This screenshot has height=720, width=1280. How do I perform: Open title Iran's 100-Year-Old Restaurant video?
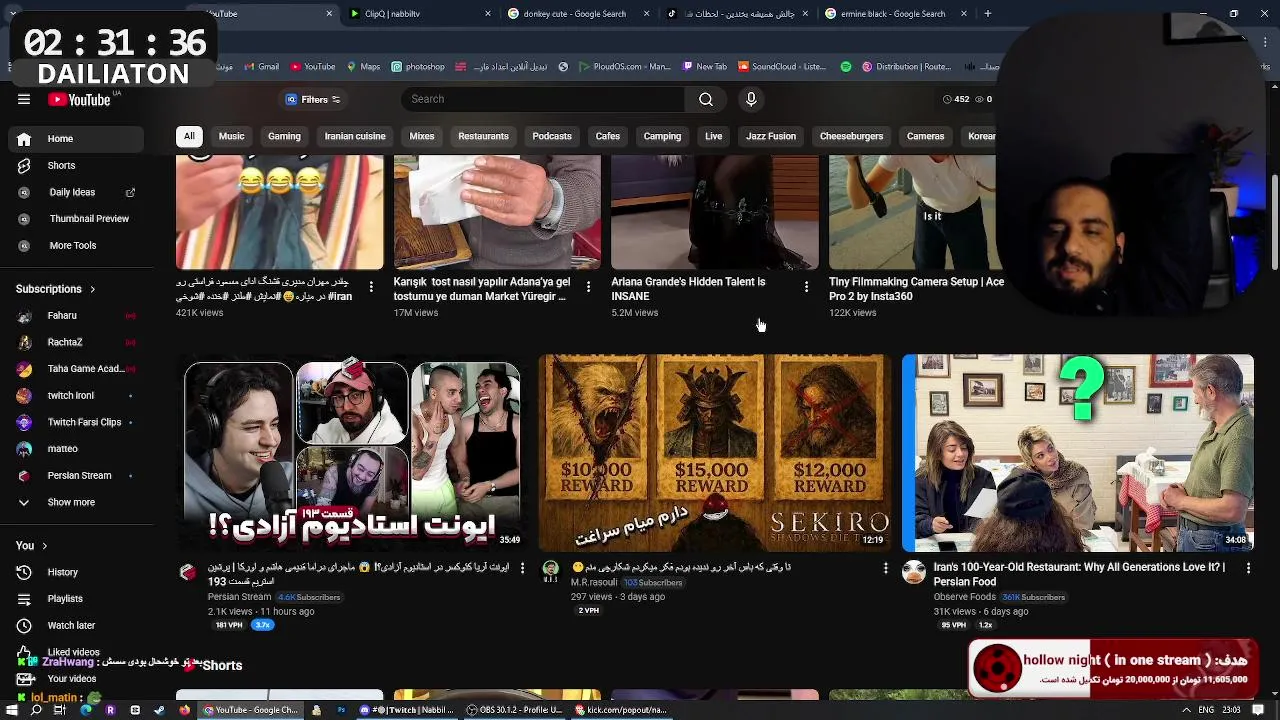pos(1079,574)
